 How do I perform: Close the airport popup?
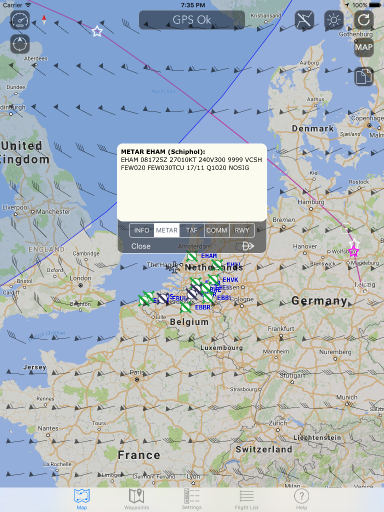[x=141, y=246]
